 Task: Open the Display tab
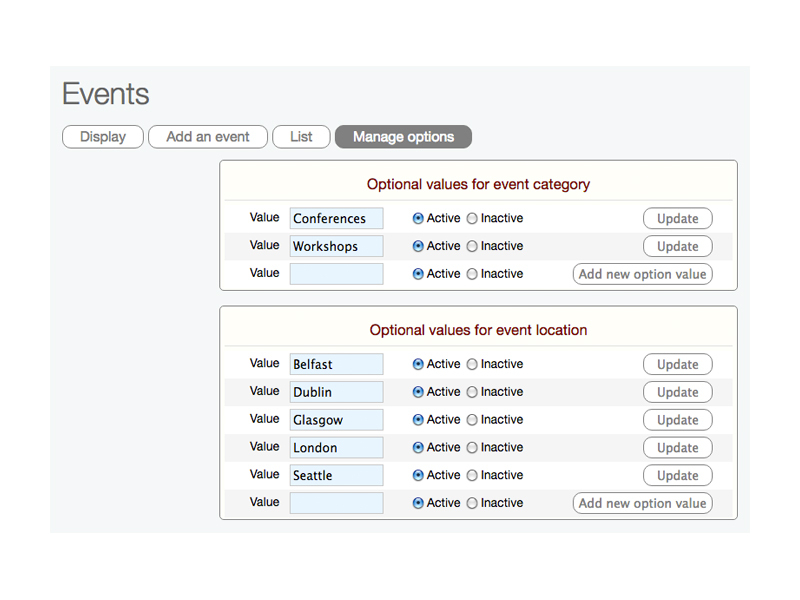(103, 137)
